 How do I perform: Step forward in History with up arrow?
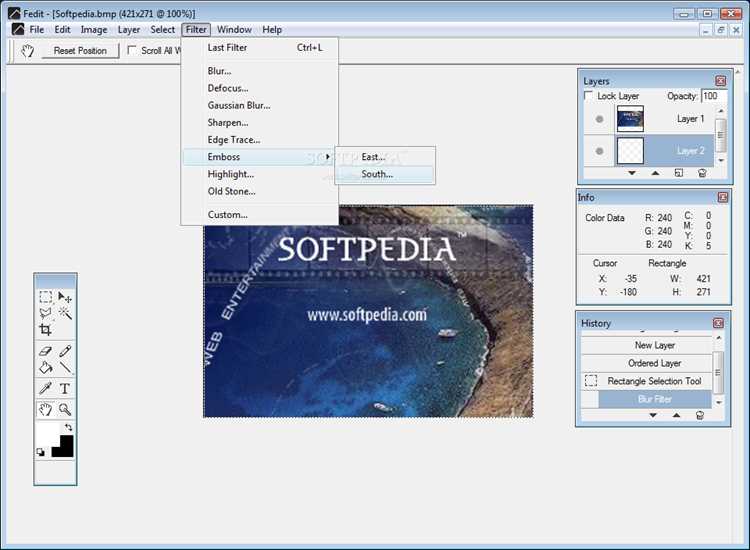(x=676, y=415)
